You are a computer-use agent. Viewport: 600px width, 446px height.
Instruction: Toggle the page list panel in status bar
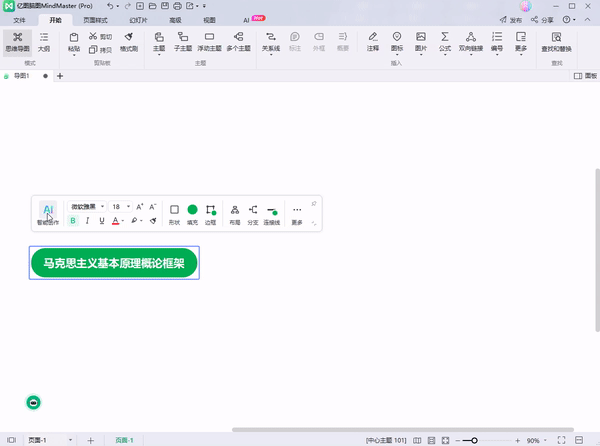(x=11, y=440)
